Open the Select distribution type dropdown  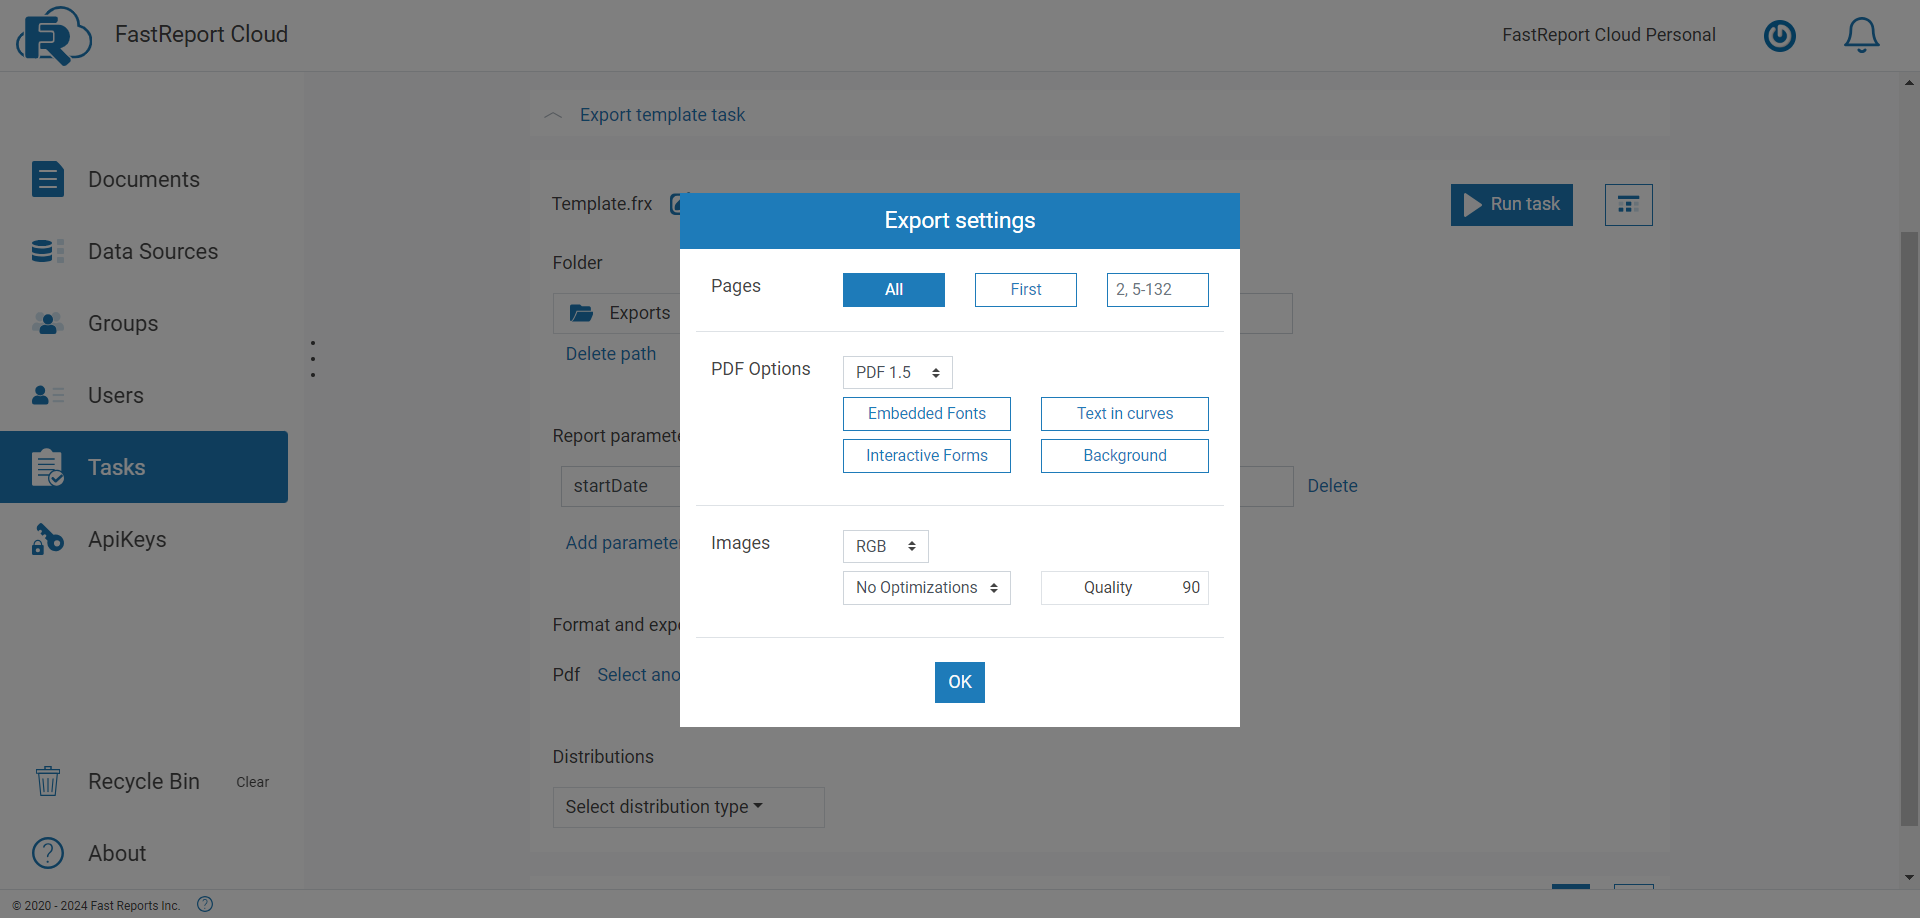coord(688,807)
